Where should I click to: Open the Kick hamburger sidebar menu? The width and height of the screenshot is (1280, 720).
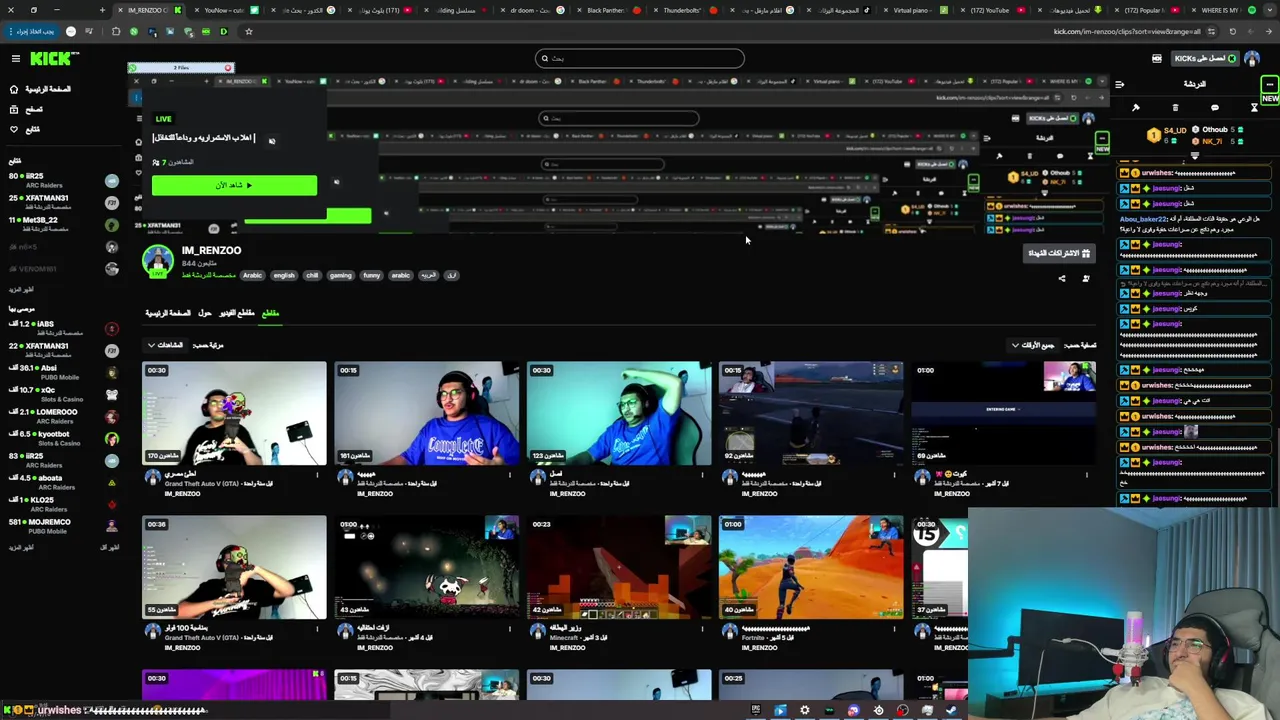[15, 59]
